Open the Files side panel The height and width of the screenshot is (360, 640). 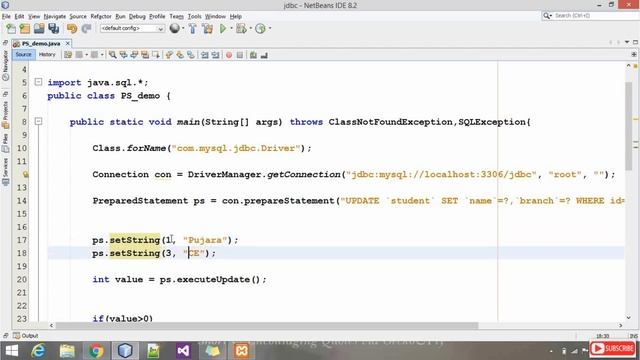click(x=5, y=143)
